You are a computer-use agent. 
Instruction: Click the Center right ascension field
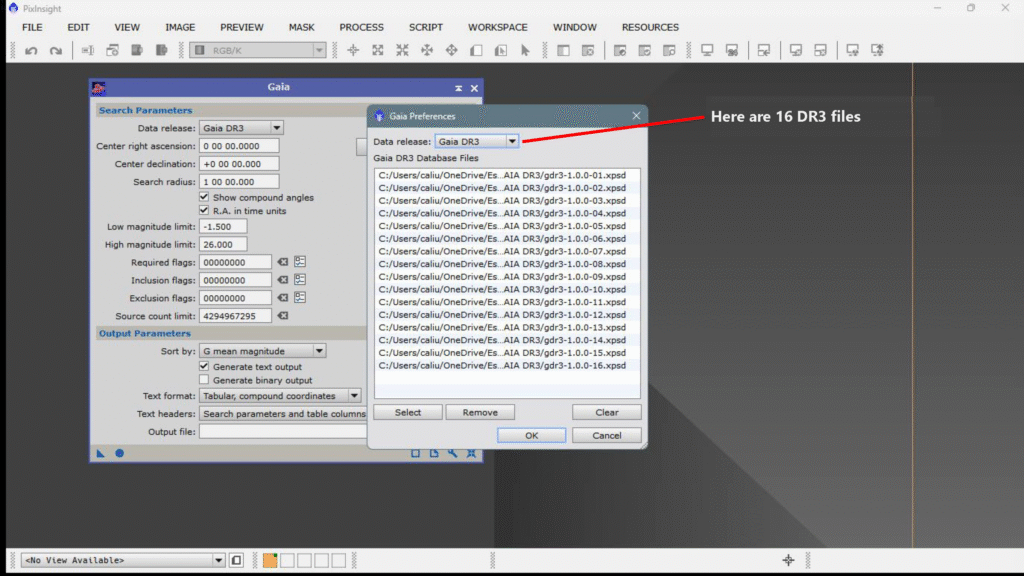click(239, 146)
